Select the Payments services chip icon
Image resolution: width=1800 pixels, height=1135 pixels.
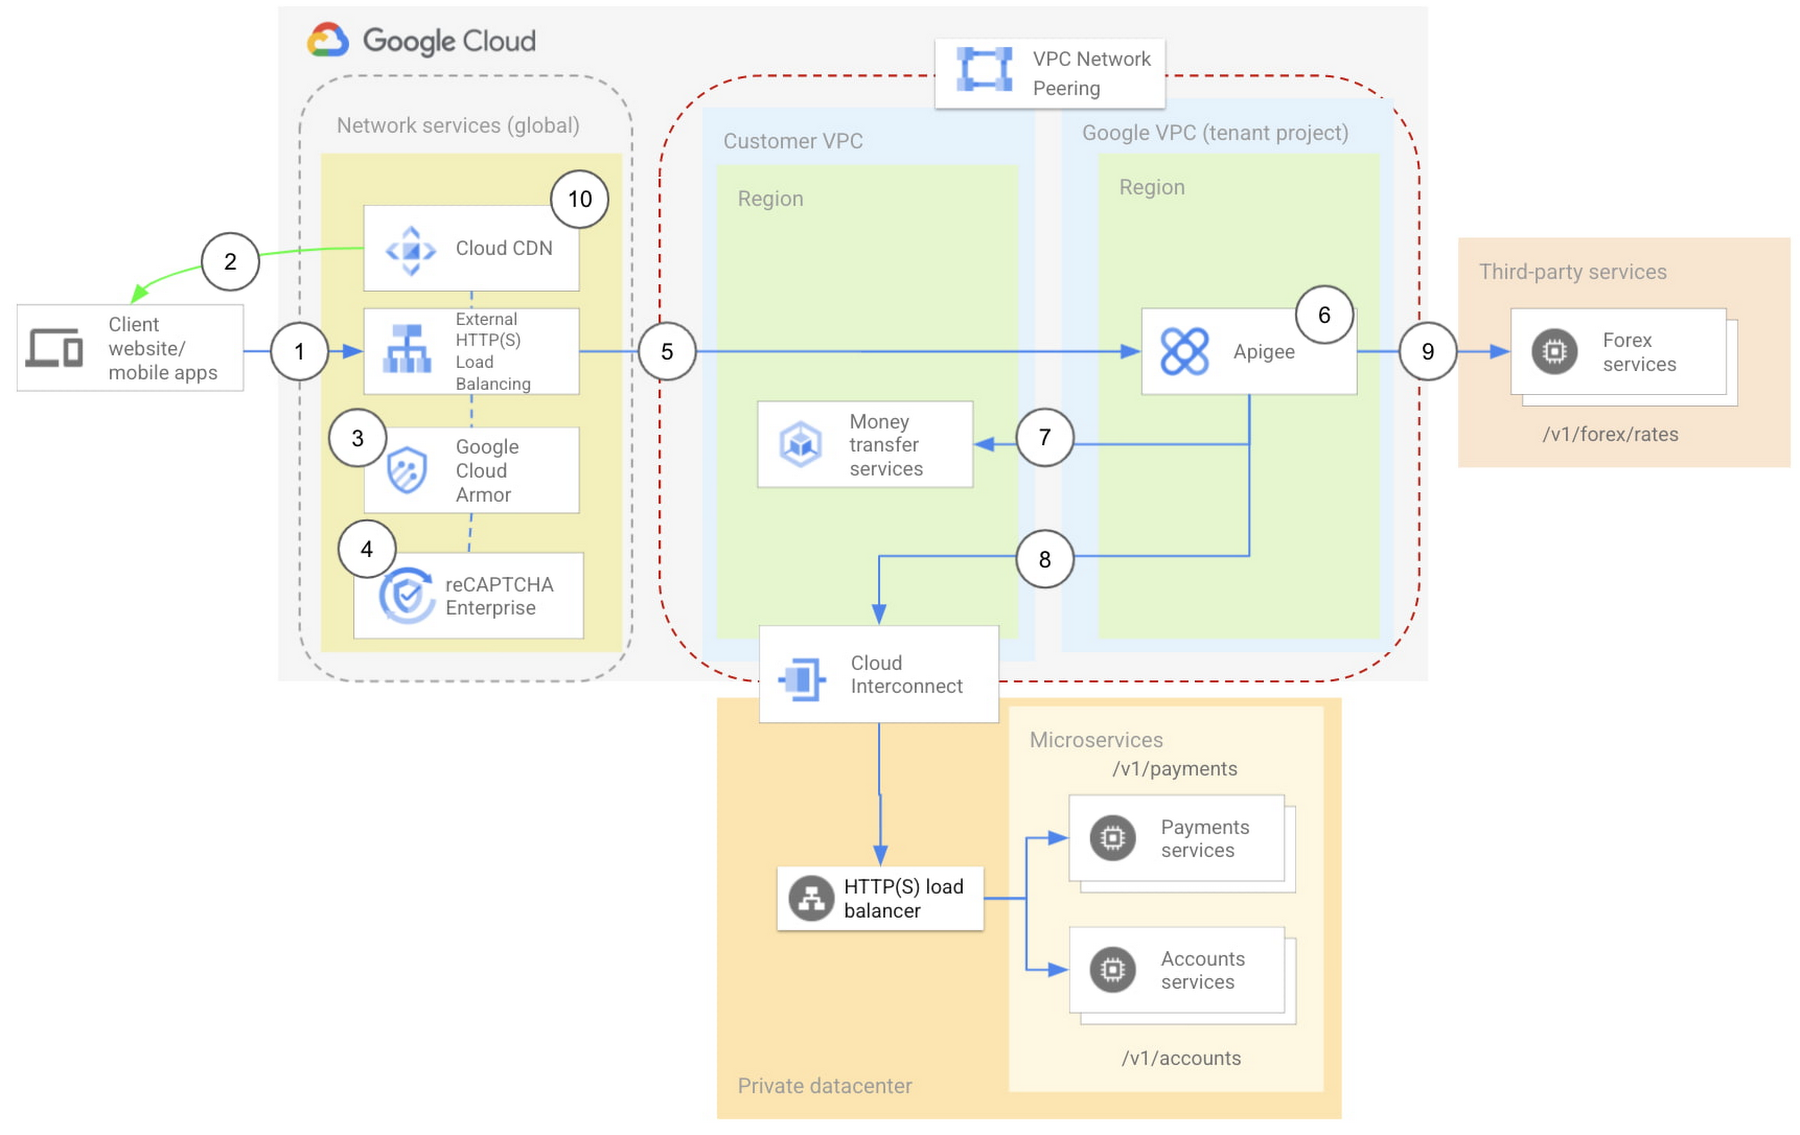tap(1112, 838)
